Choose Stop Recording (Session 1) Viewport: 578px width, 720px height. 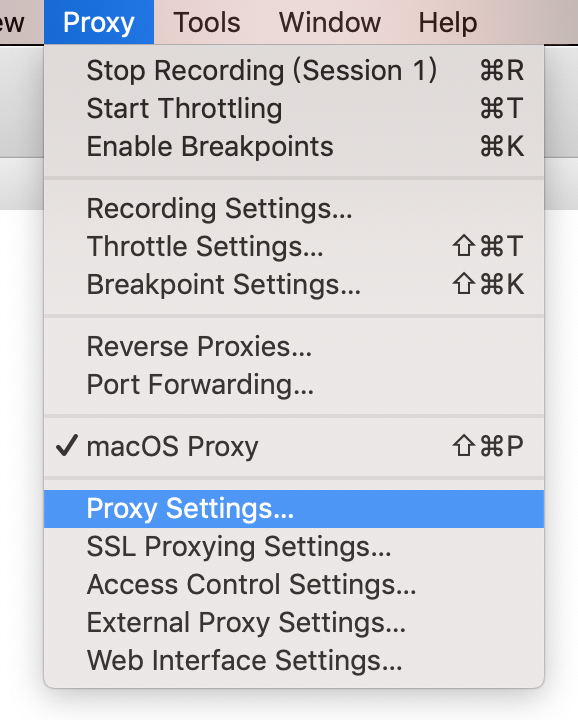click(294, 71)
